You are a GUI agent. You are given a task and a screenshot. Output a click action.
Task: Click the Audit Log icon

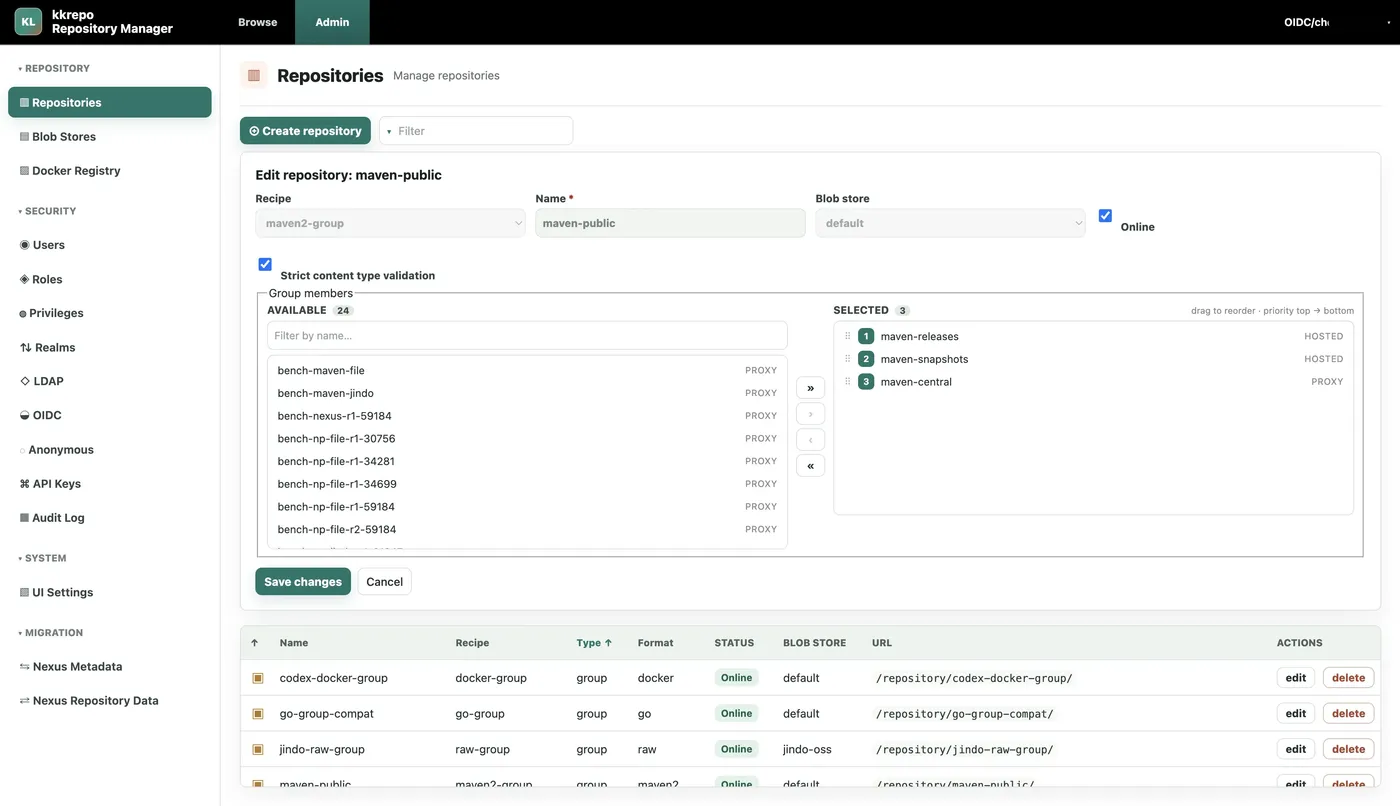(24, 518)
